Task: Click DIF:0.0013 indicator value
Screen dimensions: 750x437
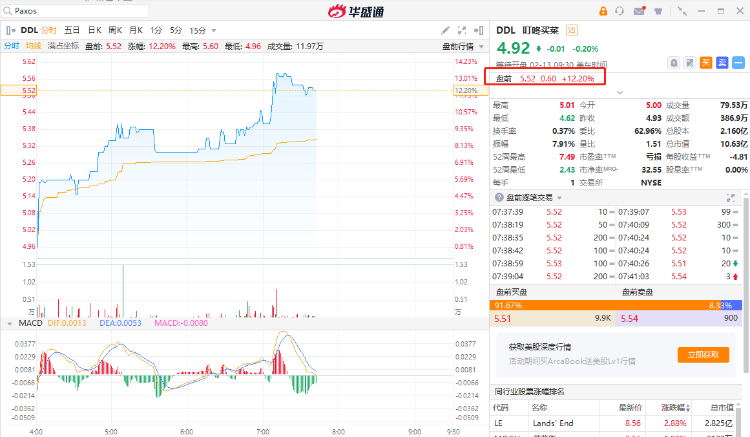Action: point(67,323)
